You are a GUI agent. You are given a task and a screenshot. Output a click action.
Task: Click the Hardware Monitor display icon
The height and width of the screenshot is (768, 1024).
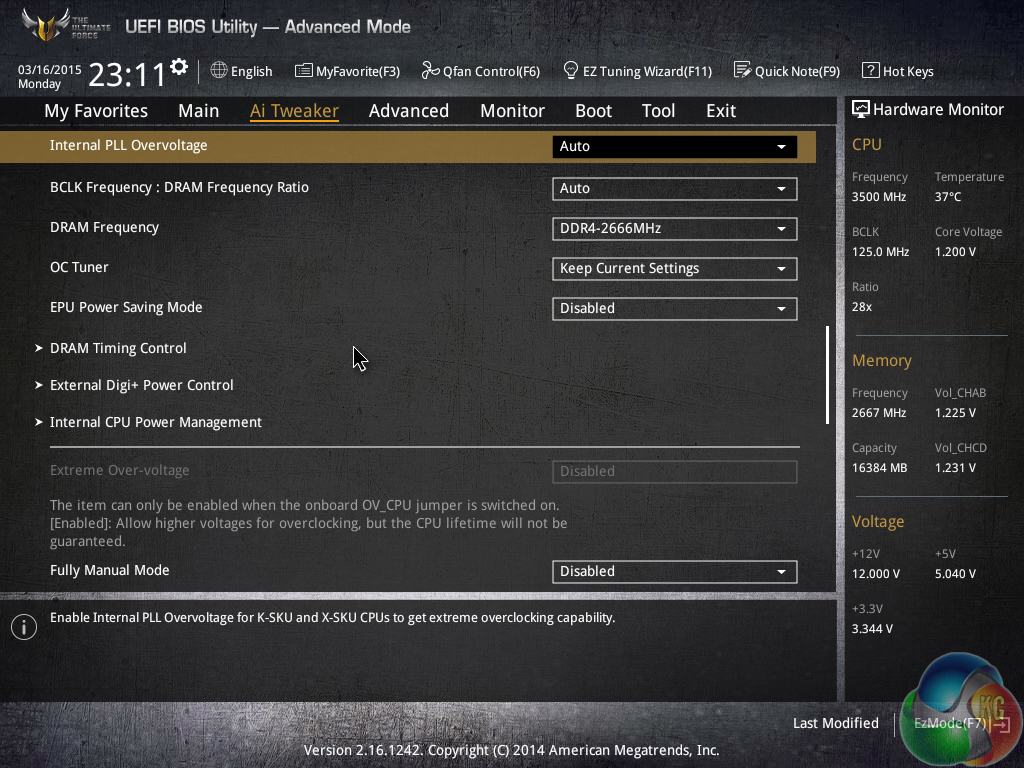[x=861, y=110]
